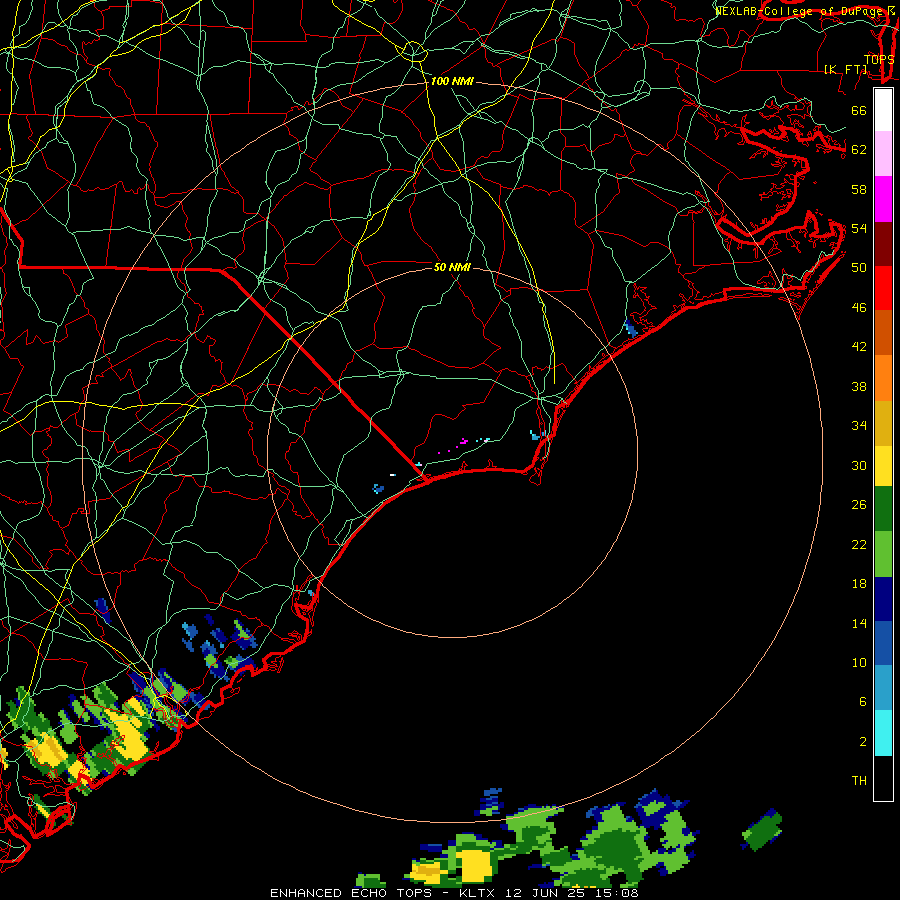Click the '58' legend value
Viewport: 900px width, 900px height.
tap(859, 189)
